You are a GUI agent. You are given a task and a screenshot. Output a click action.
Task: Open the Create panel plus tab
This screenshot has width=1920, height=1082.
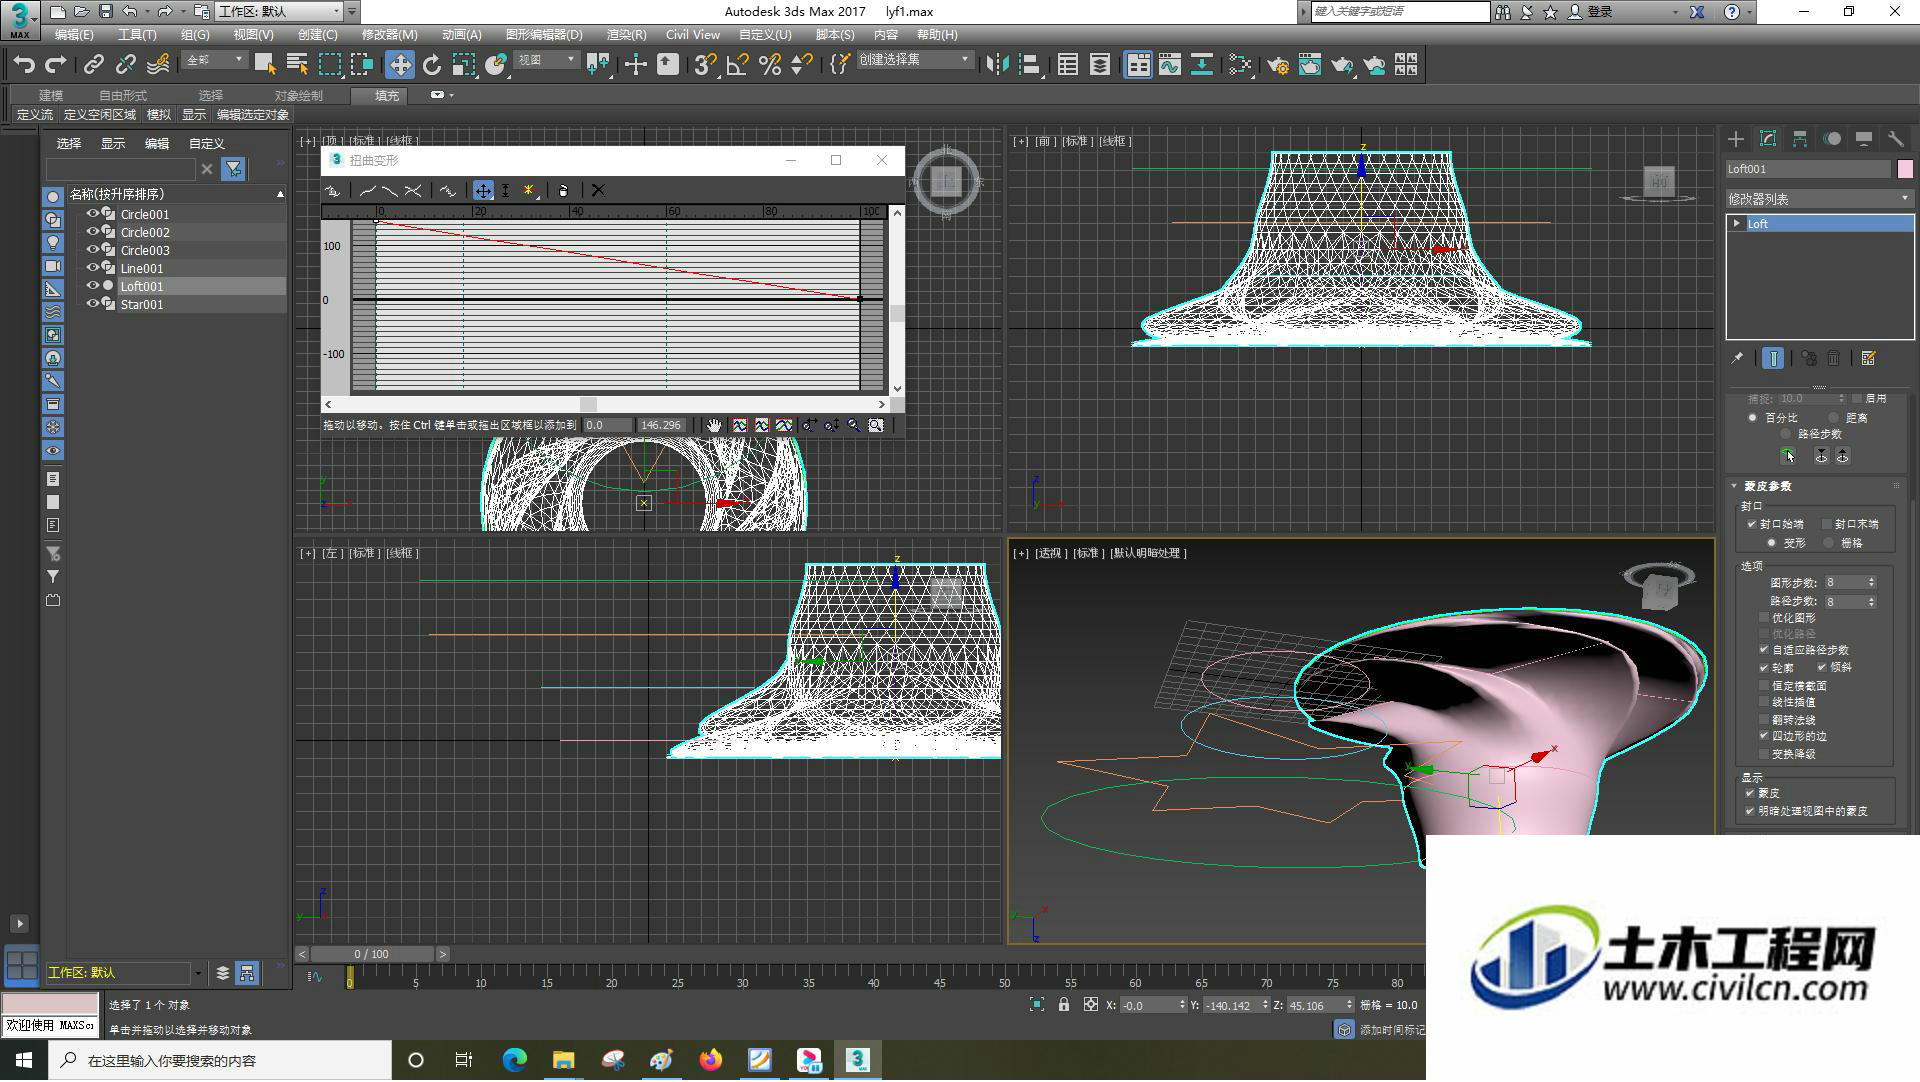point(1736,139)
